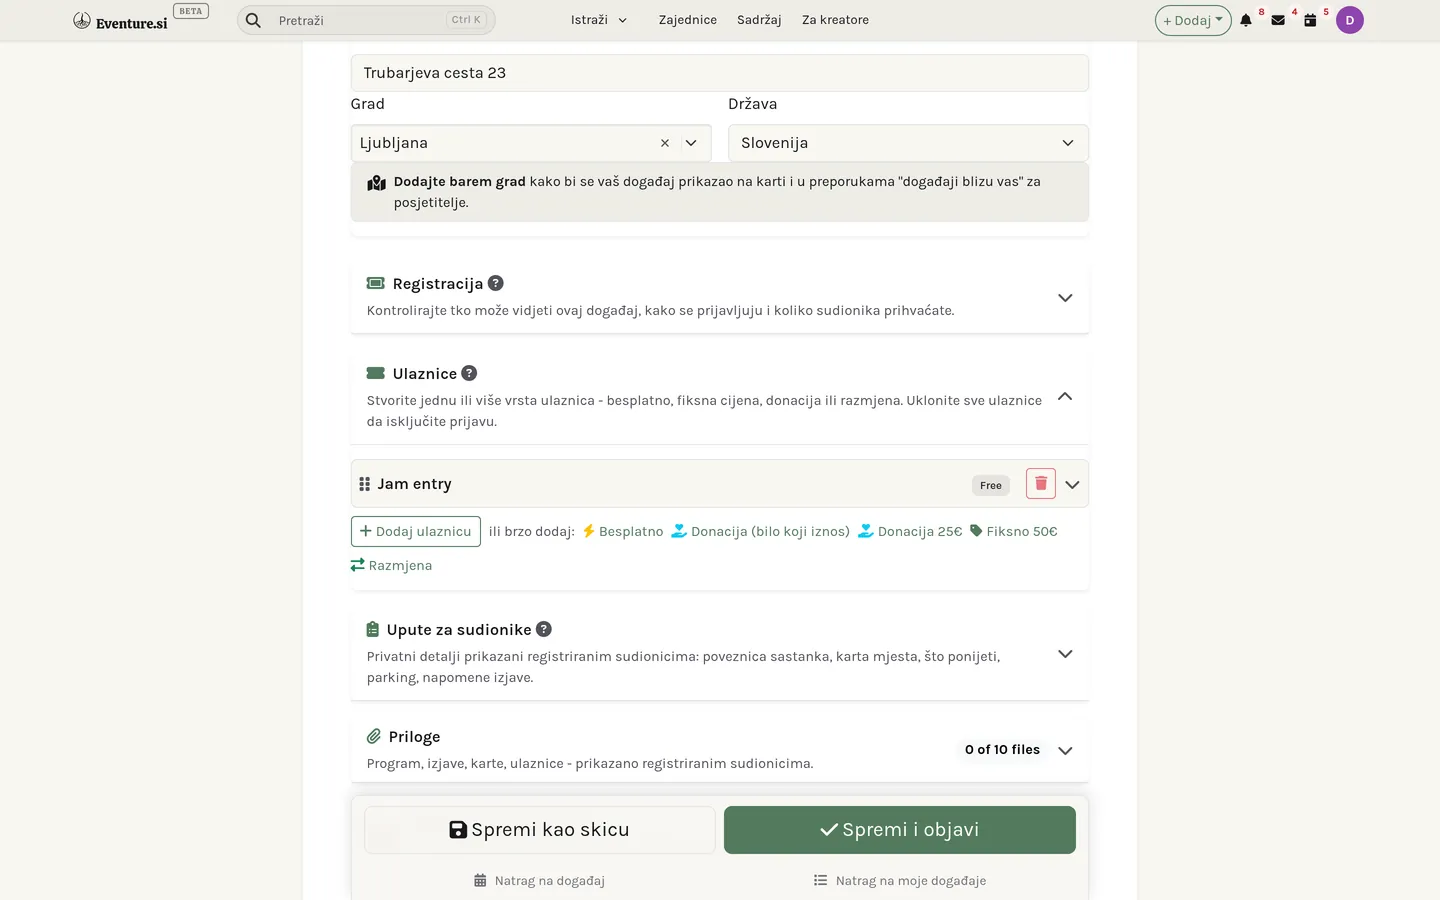The height and width of the screenshot is (900, 1440).
Task: Click Dodaj ulaznicu button
Action: (x=416, y=531)
